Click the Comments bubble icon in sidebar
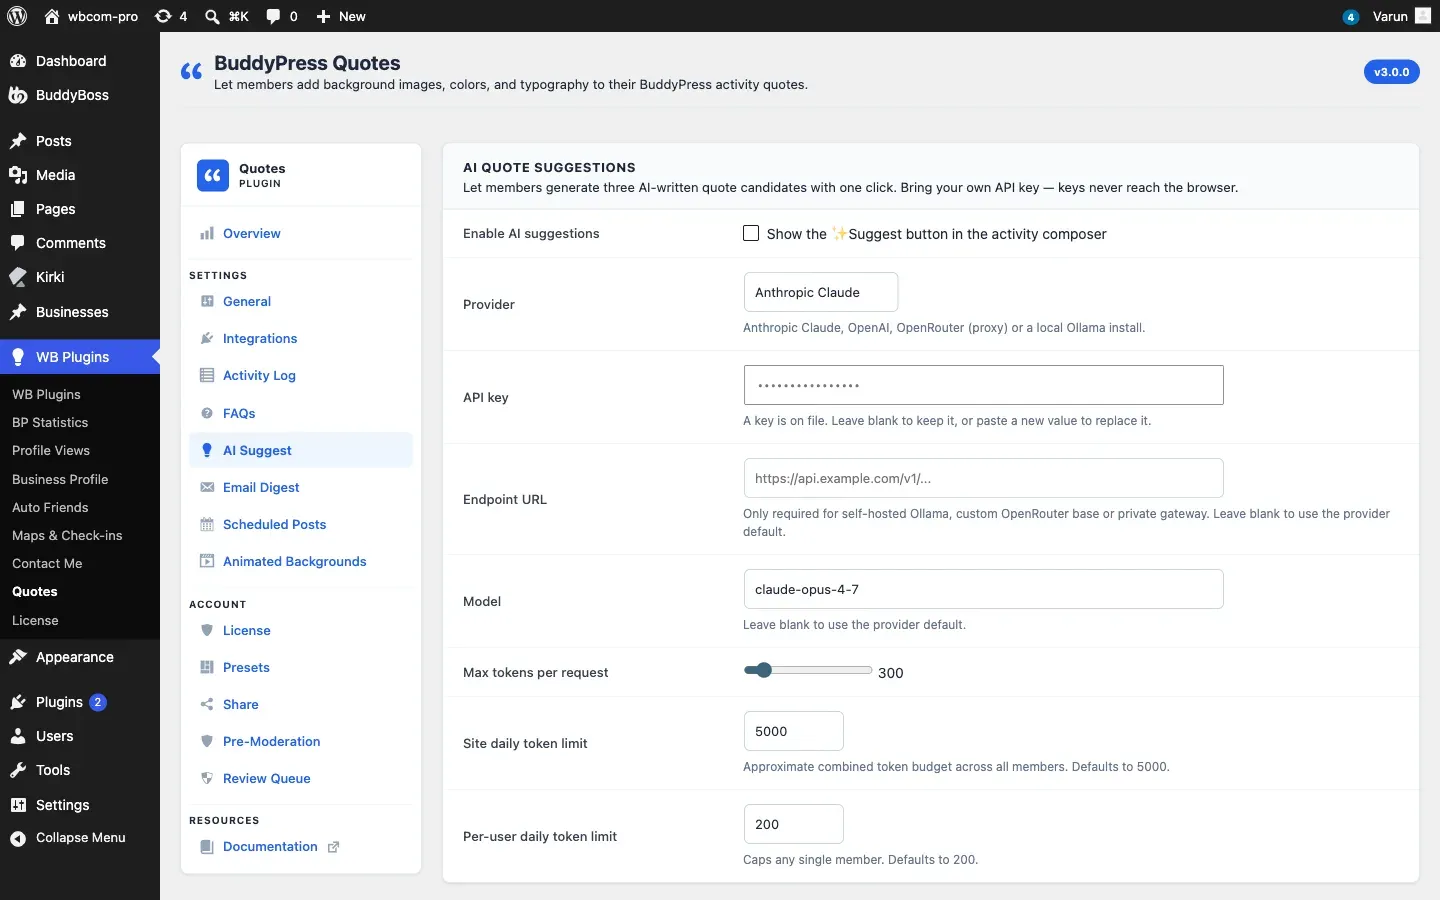The width and height of the screenshot is (1440, 900). click(x=18, y=243)
